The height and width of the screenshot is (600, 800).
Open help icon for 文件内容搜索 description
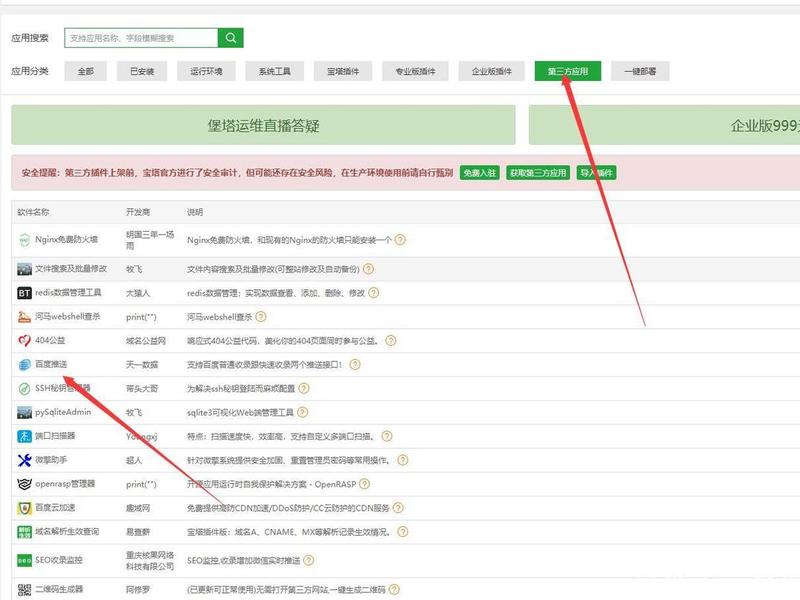(x=368, y=269)
